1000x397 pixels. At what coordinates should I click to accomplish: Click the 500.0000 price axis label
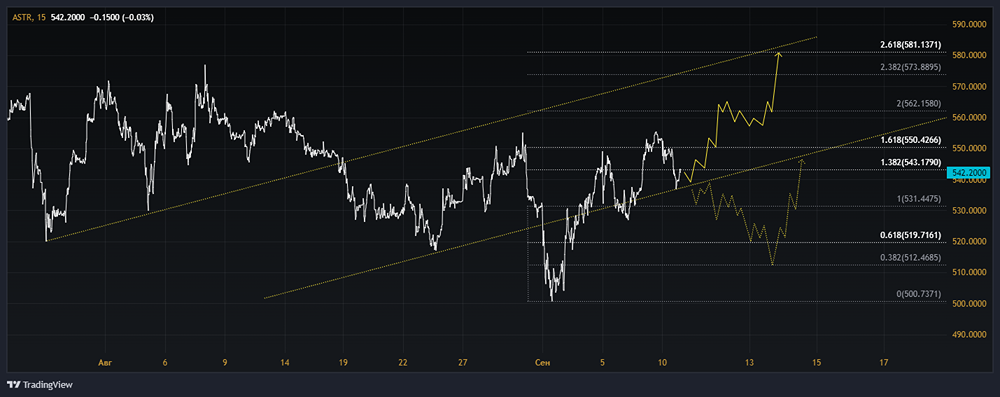pos(969,303)
